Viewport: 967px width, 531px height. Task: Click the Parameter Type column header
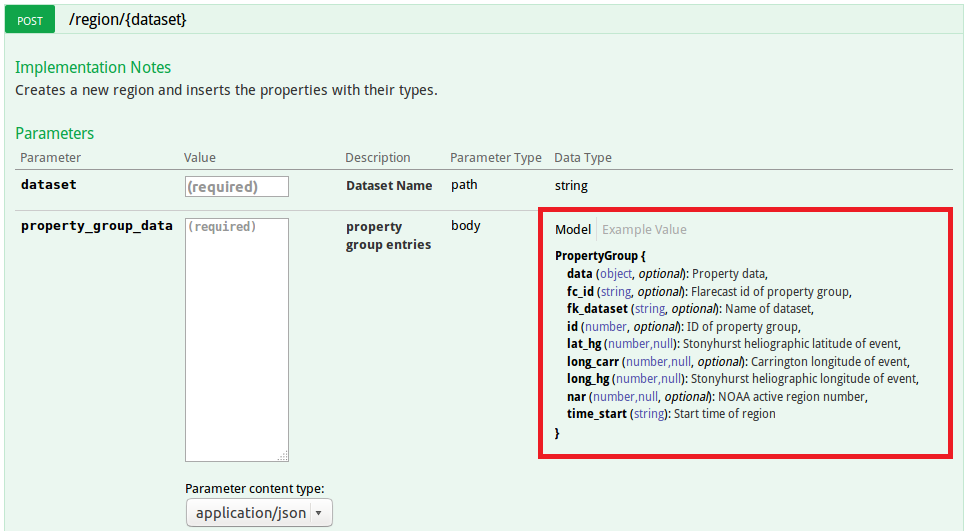click(495, 158)
